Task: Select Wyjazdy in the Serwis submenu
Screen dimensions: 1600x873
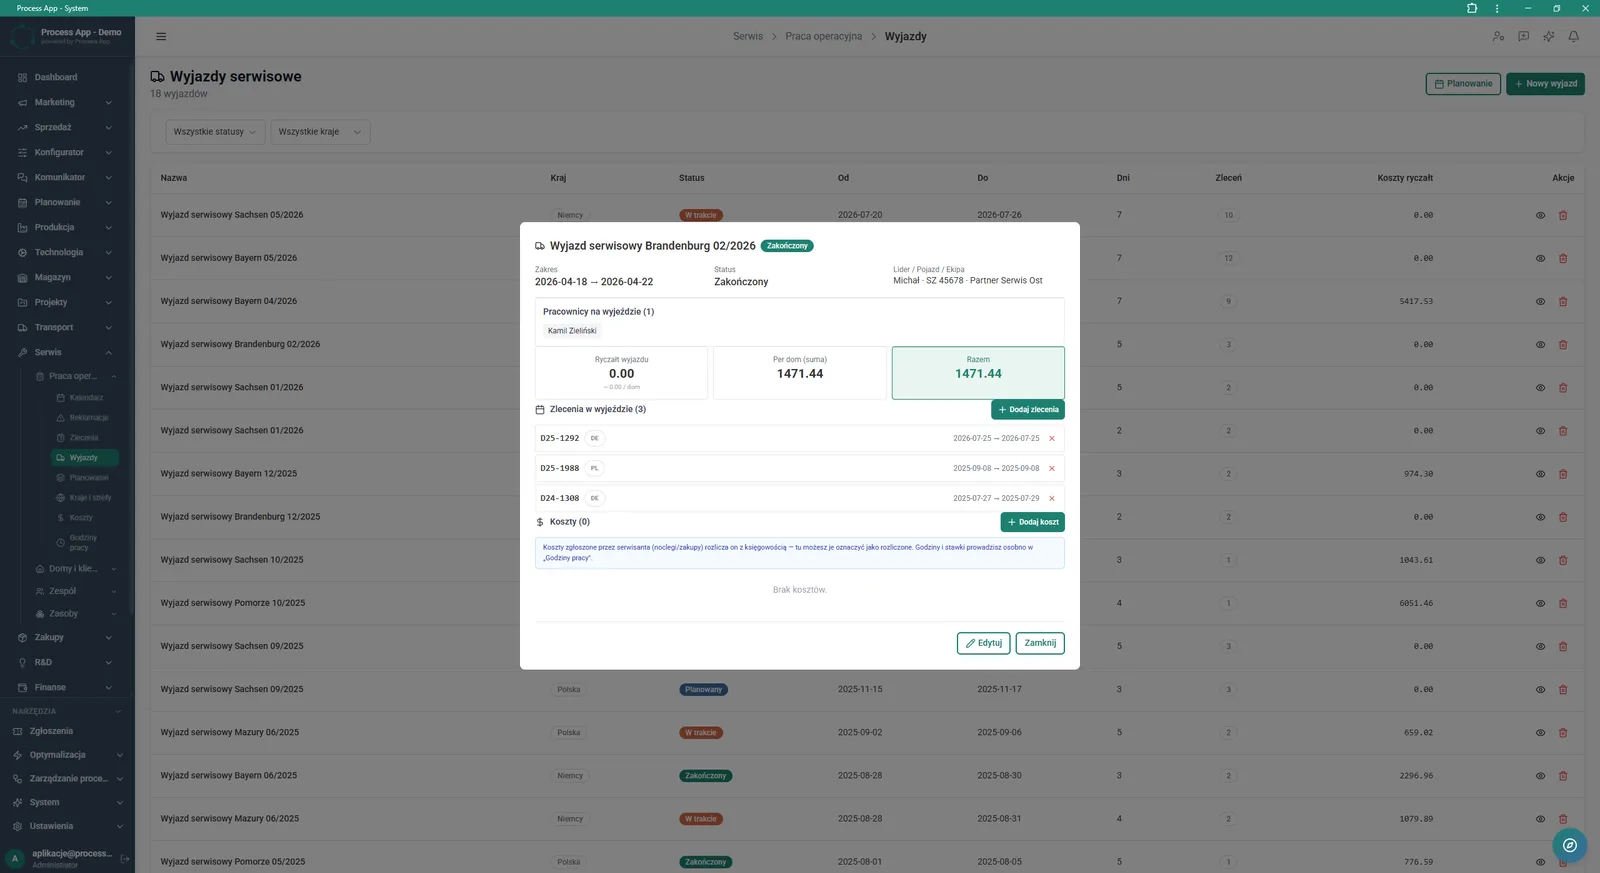Action: pos(85,458)
